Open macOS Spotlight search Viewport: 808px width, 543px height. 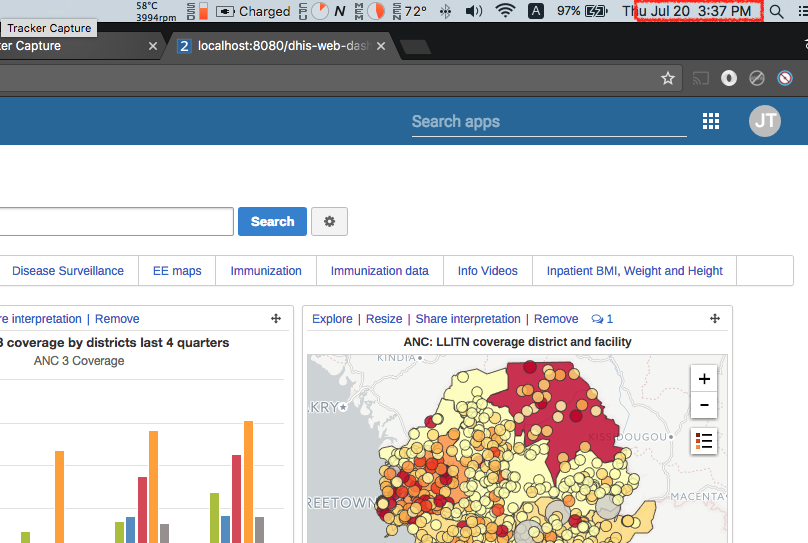(776, 12)
